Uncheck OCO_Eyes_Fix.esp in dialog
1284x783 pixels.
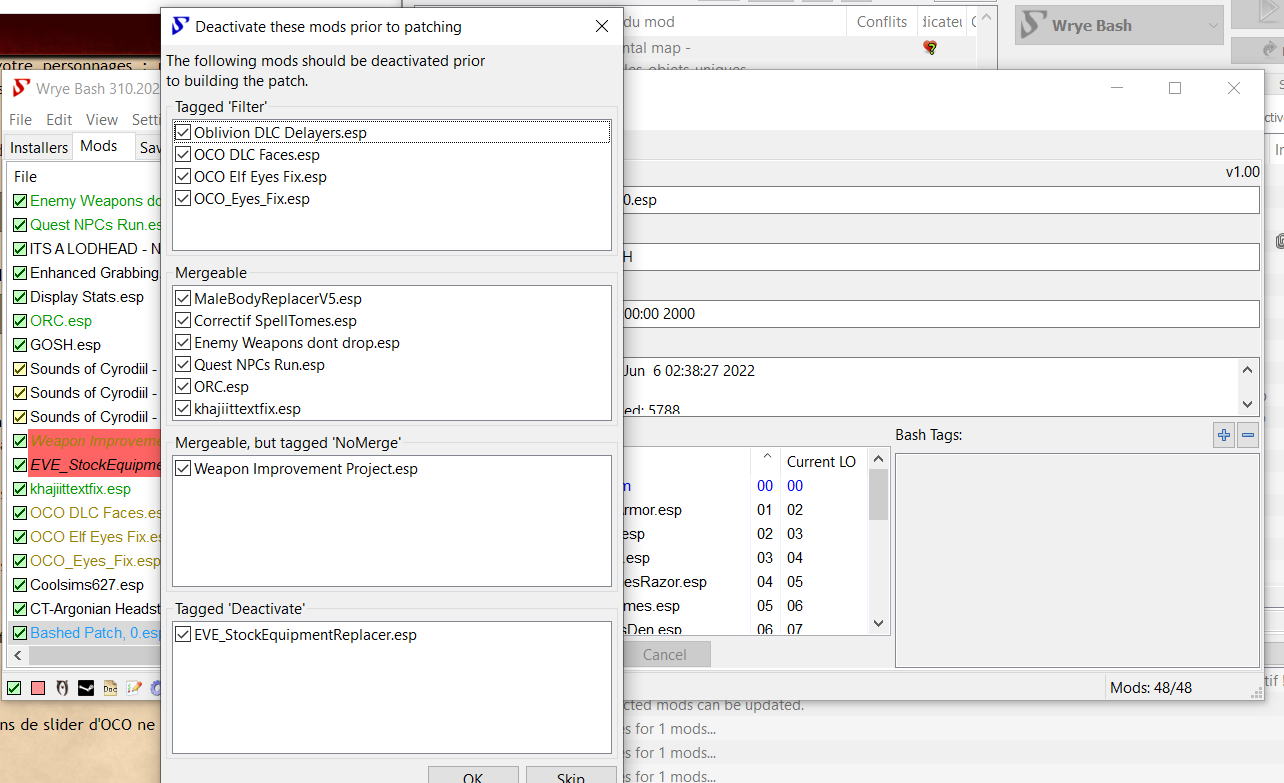coord(183,199)
